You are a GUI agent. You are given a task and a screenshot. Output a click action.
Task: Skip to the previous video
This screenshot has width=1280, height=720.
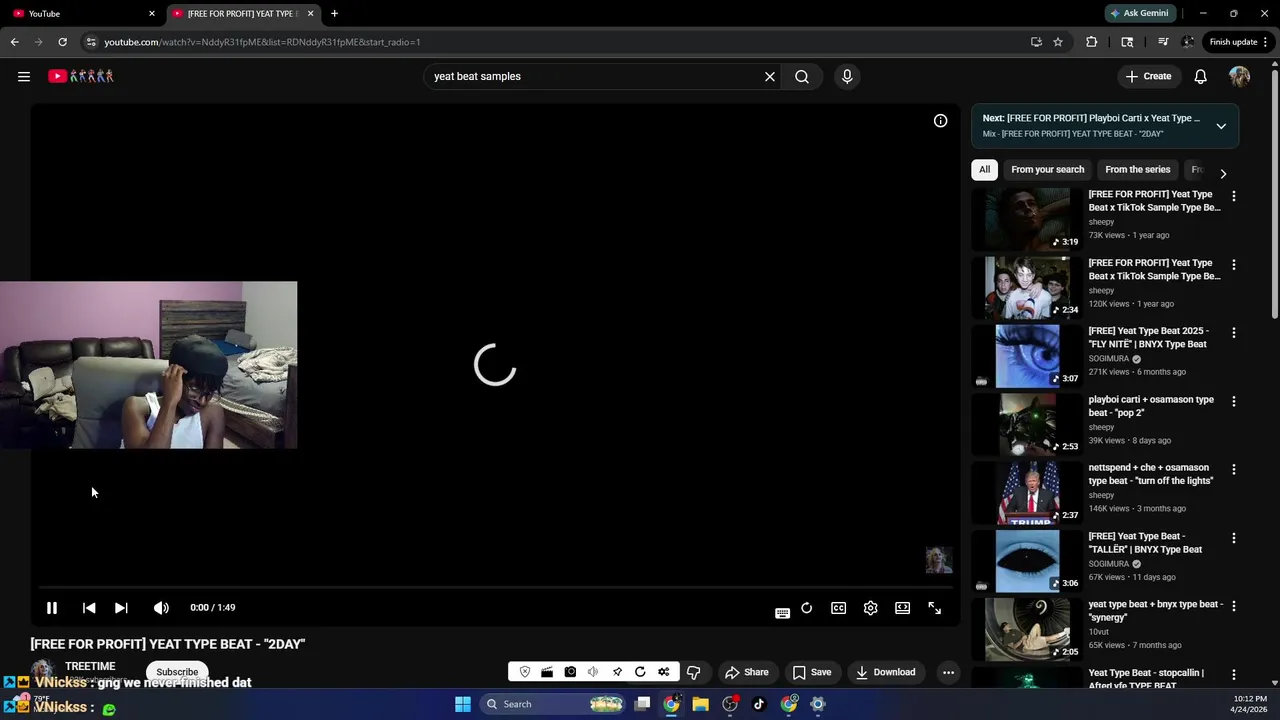pyautogui.click(x=89, y=608)
